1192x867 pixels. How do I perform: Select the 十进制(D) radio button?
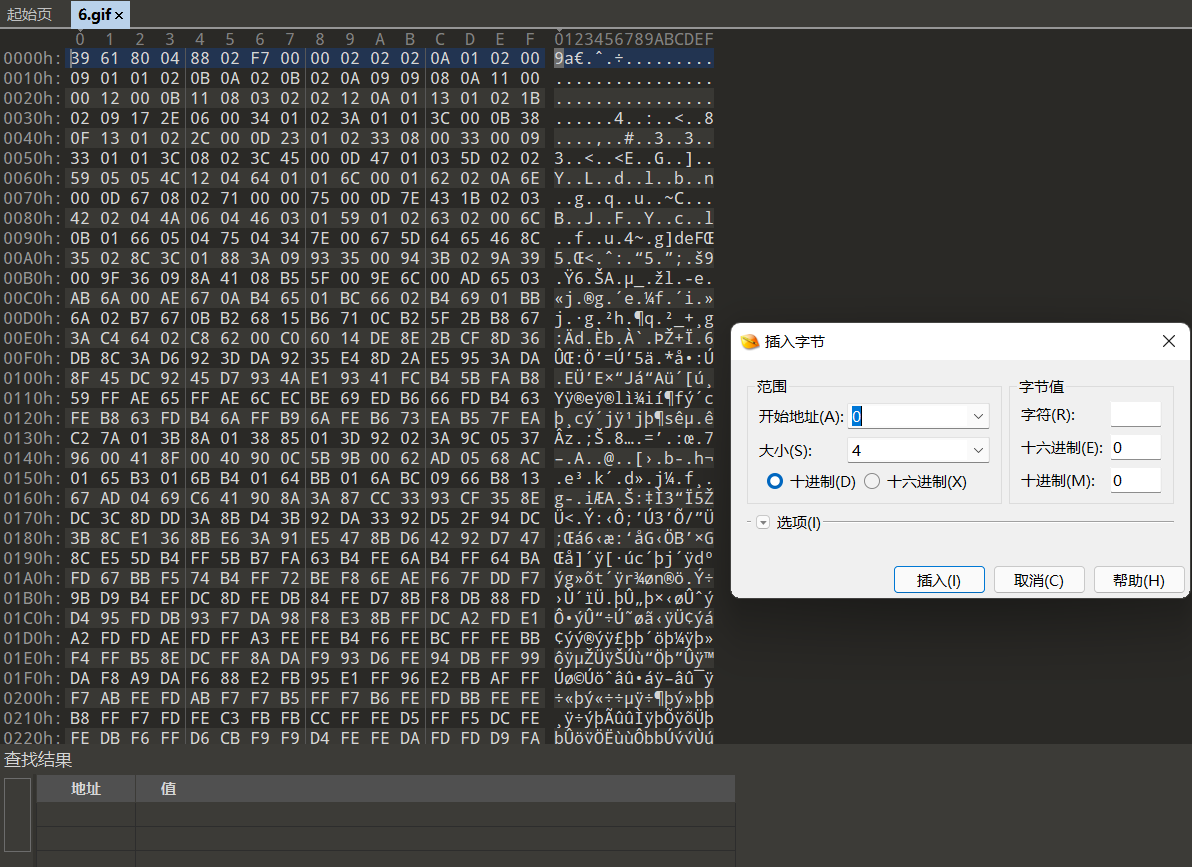[774, 480]
